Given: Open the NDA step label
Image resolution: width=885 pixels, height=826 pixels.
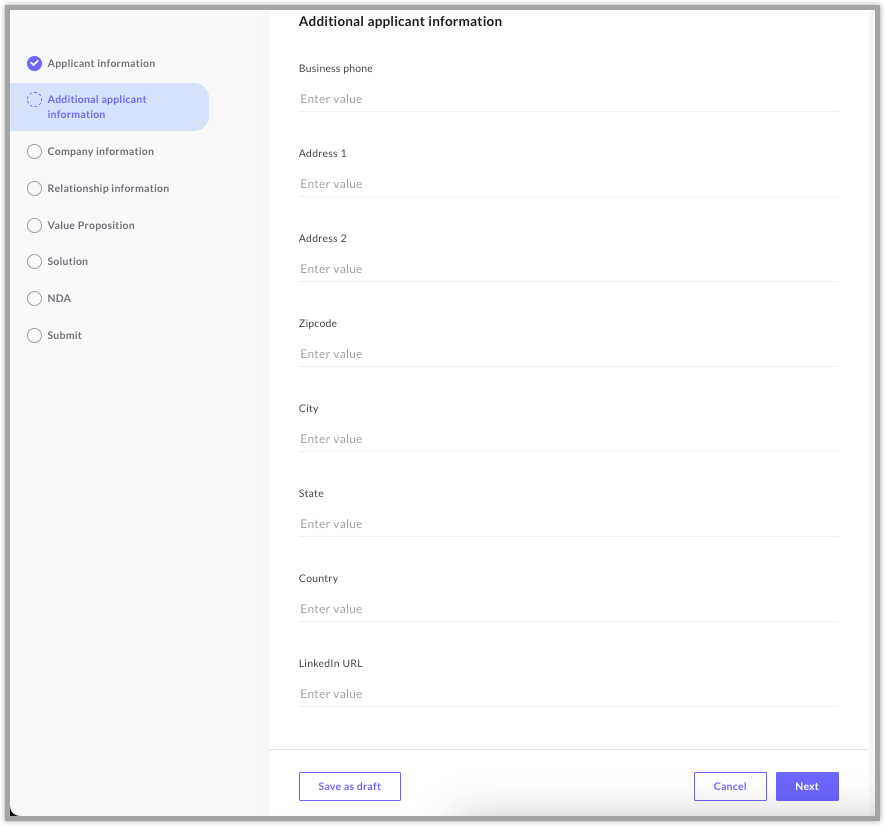Looking at the screenshot, I should [59, 298].
